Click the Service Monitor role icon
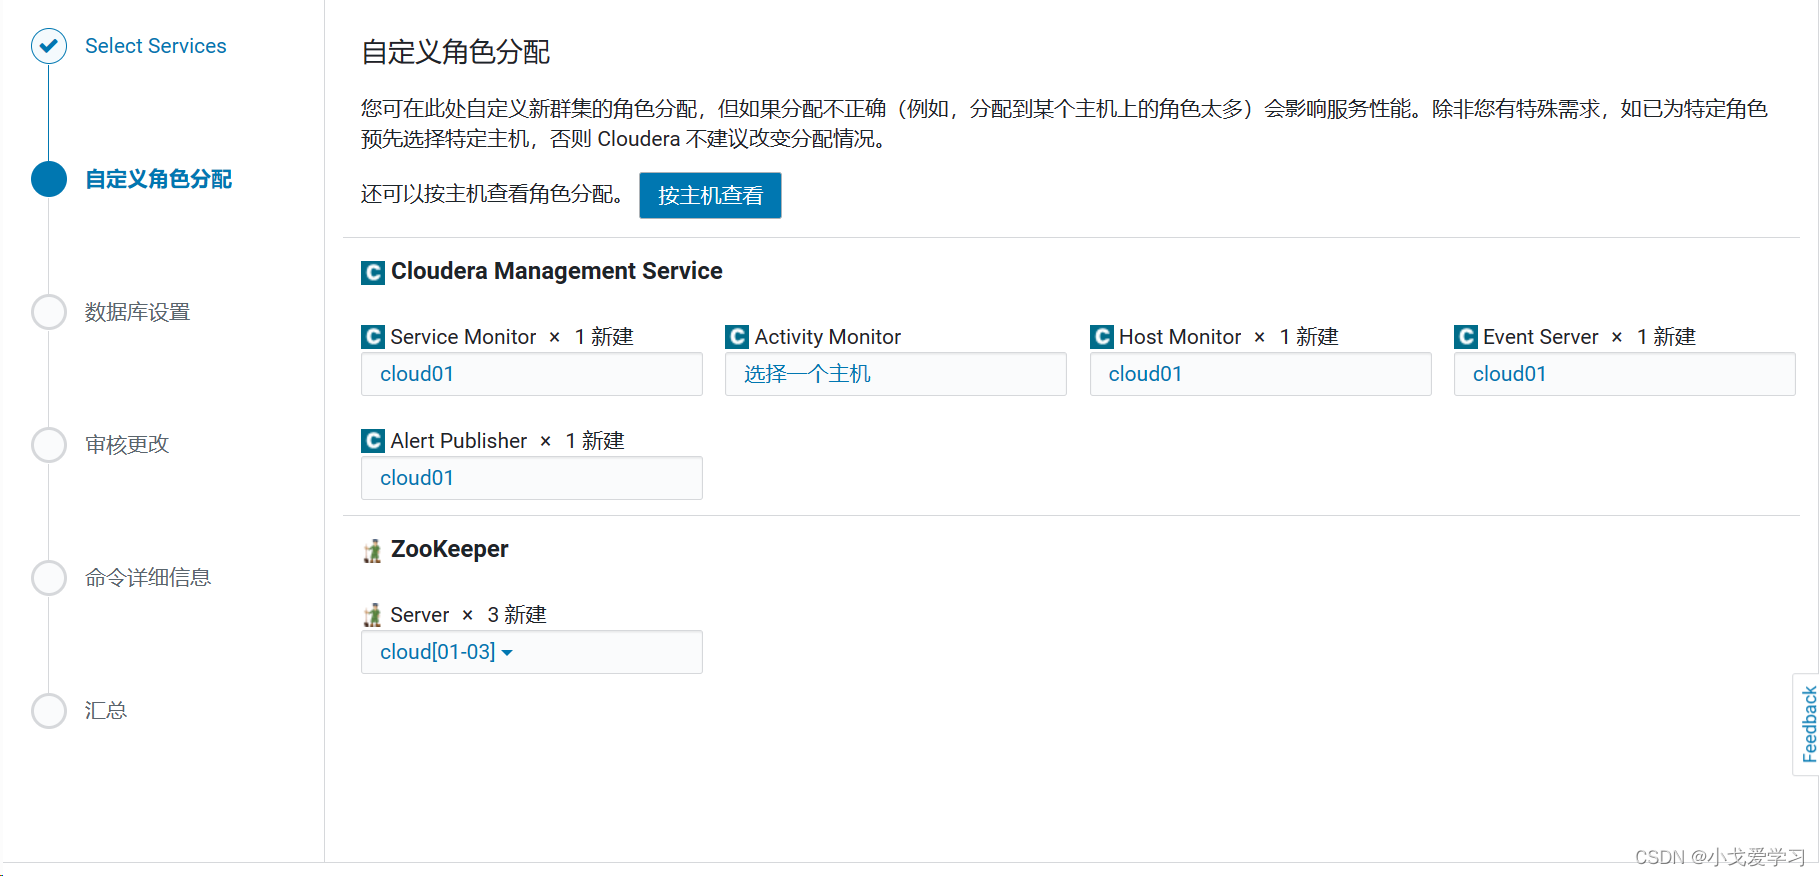 373,337
